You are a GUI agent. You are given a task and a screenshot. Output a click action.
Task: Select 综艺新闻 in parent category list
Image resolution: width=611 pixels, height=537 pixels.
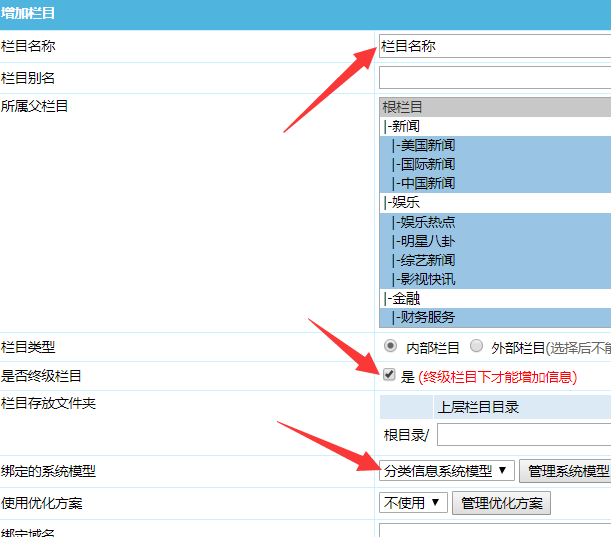(495, 260)
